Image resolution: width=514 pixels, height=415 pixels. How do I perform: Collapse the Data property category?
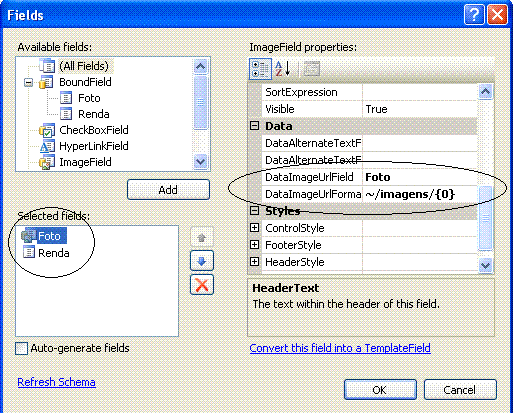coord(254,126)
